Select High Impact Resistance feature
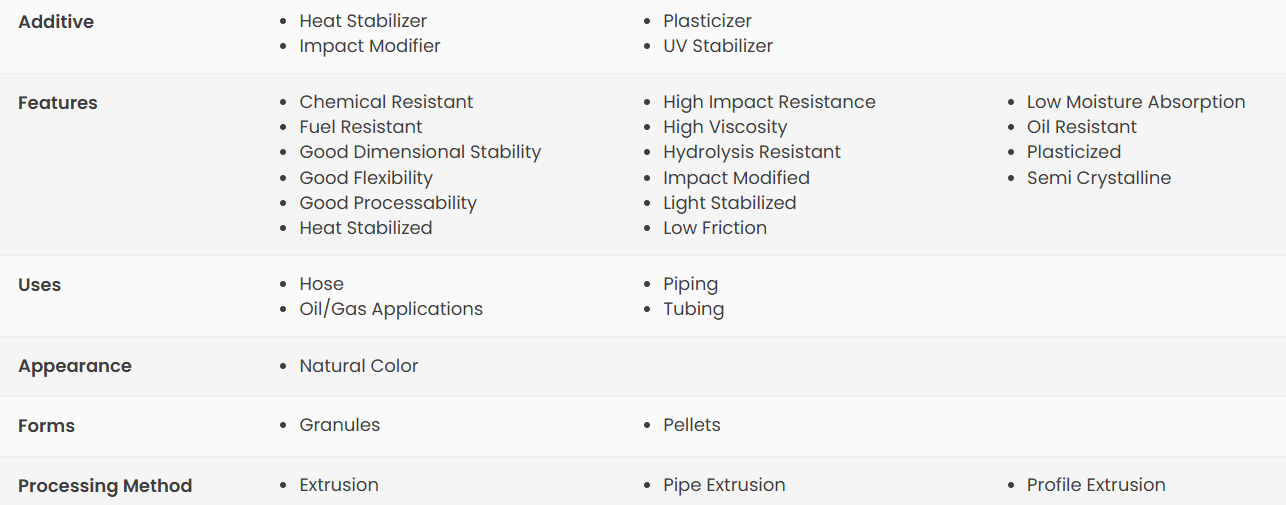The width and height of the screenshot is (1286, 505). (x=769, y=102)
